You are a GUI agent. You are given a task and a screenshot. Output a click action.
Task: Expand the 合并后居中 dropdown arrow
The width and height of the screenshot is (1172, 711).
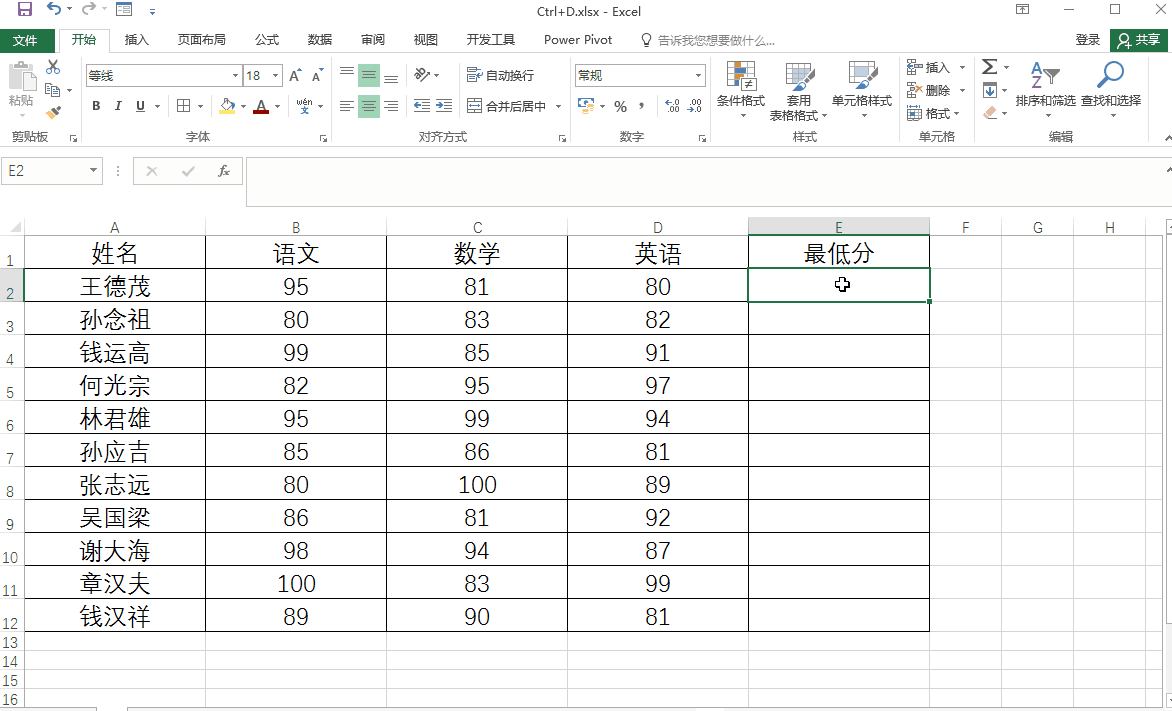[558, 106]
